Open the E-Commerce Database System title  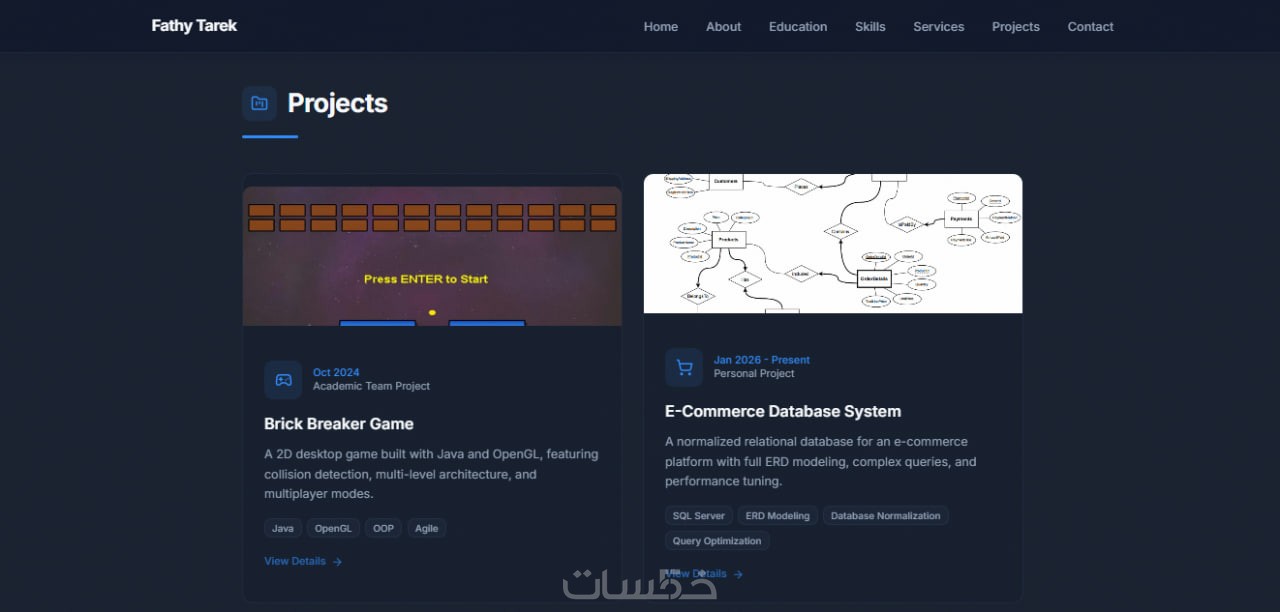click(783, 411)
